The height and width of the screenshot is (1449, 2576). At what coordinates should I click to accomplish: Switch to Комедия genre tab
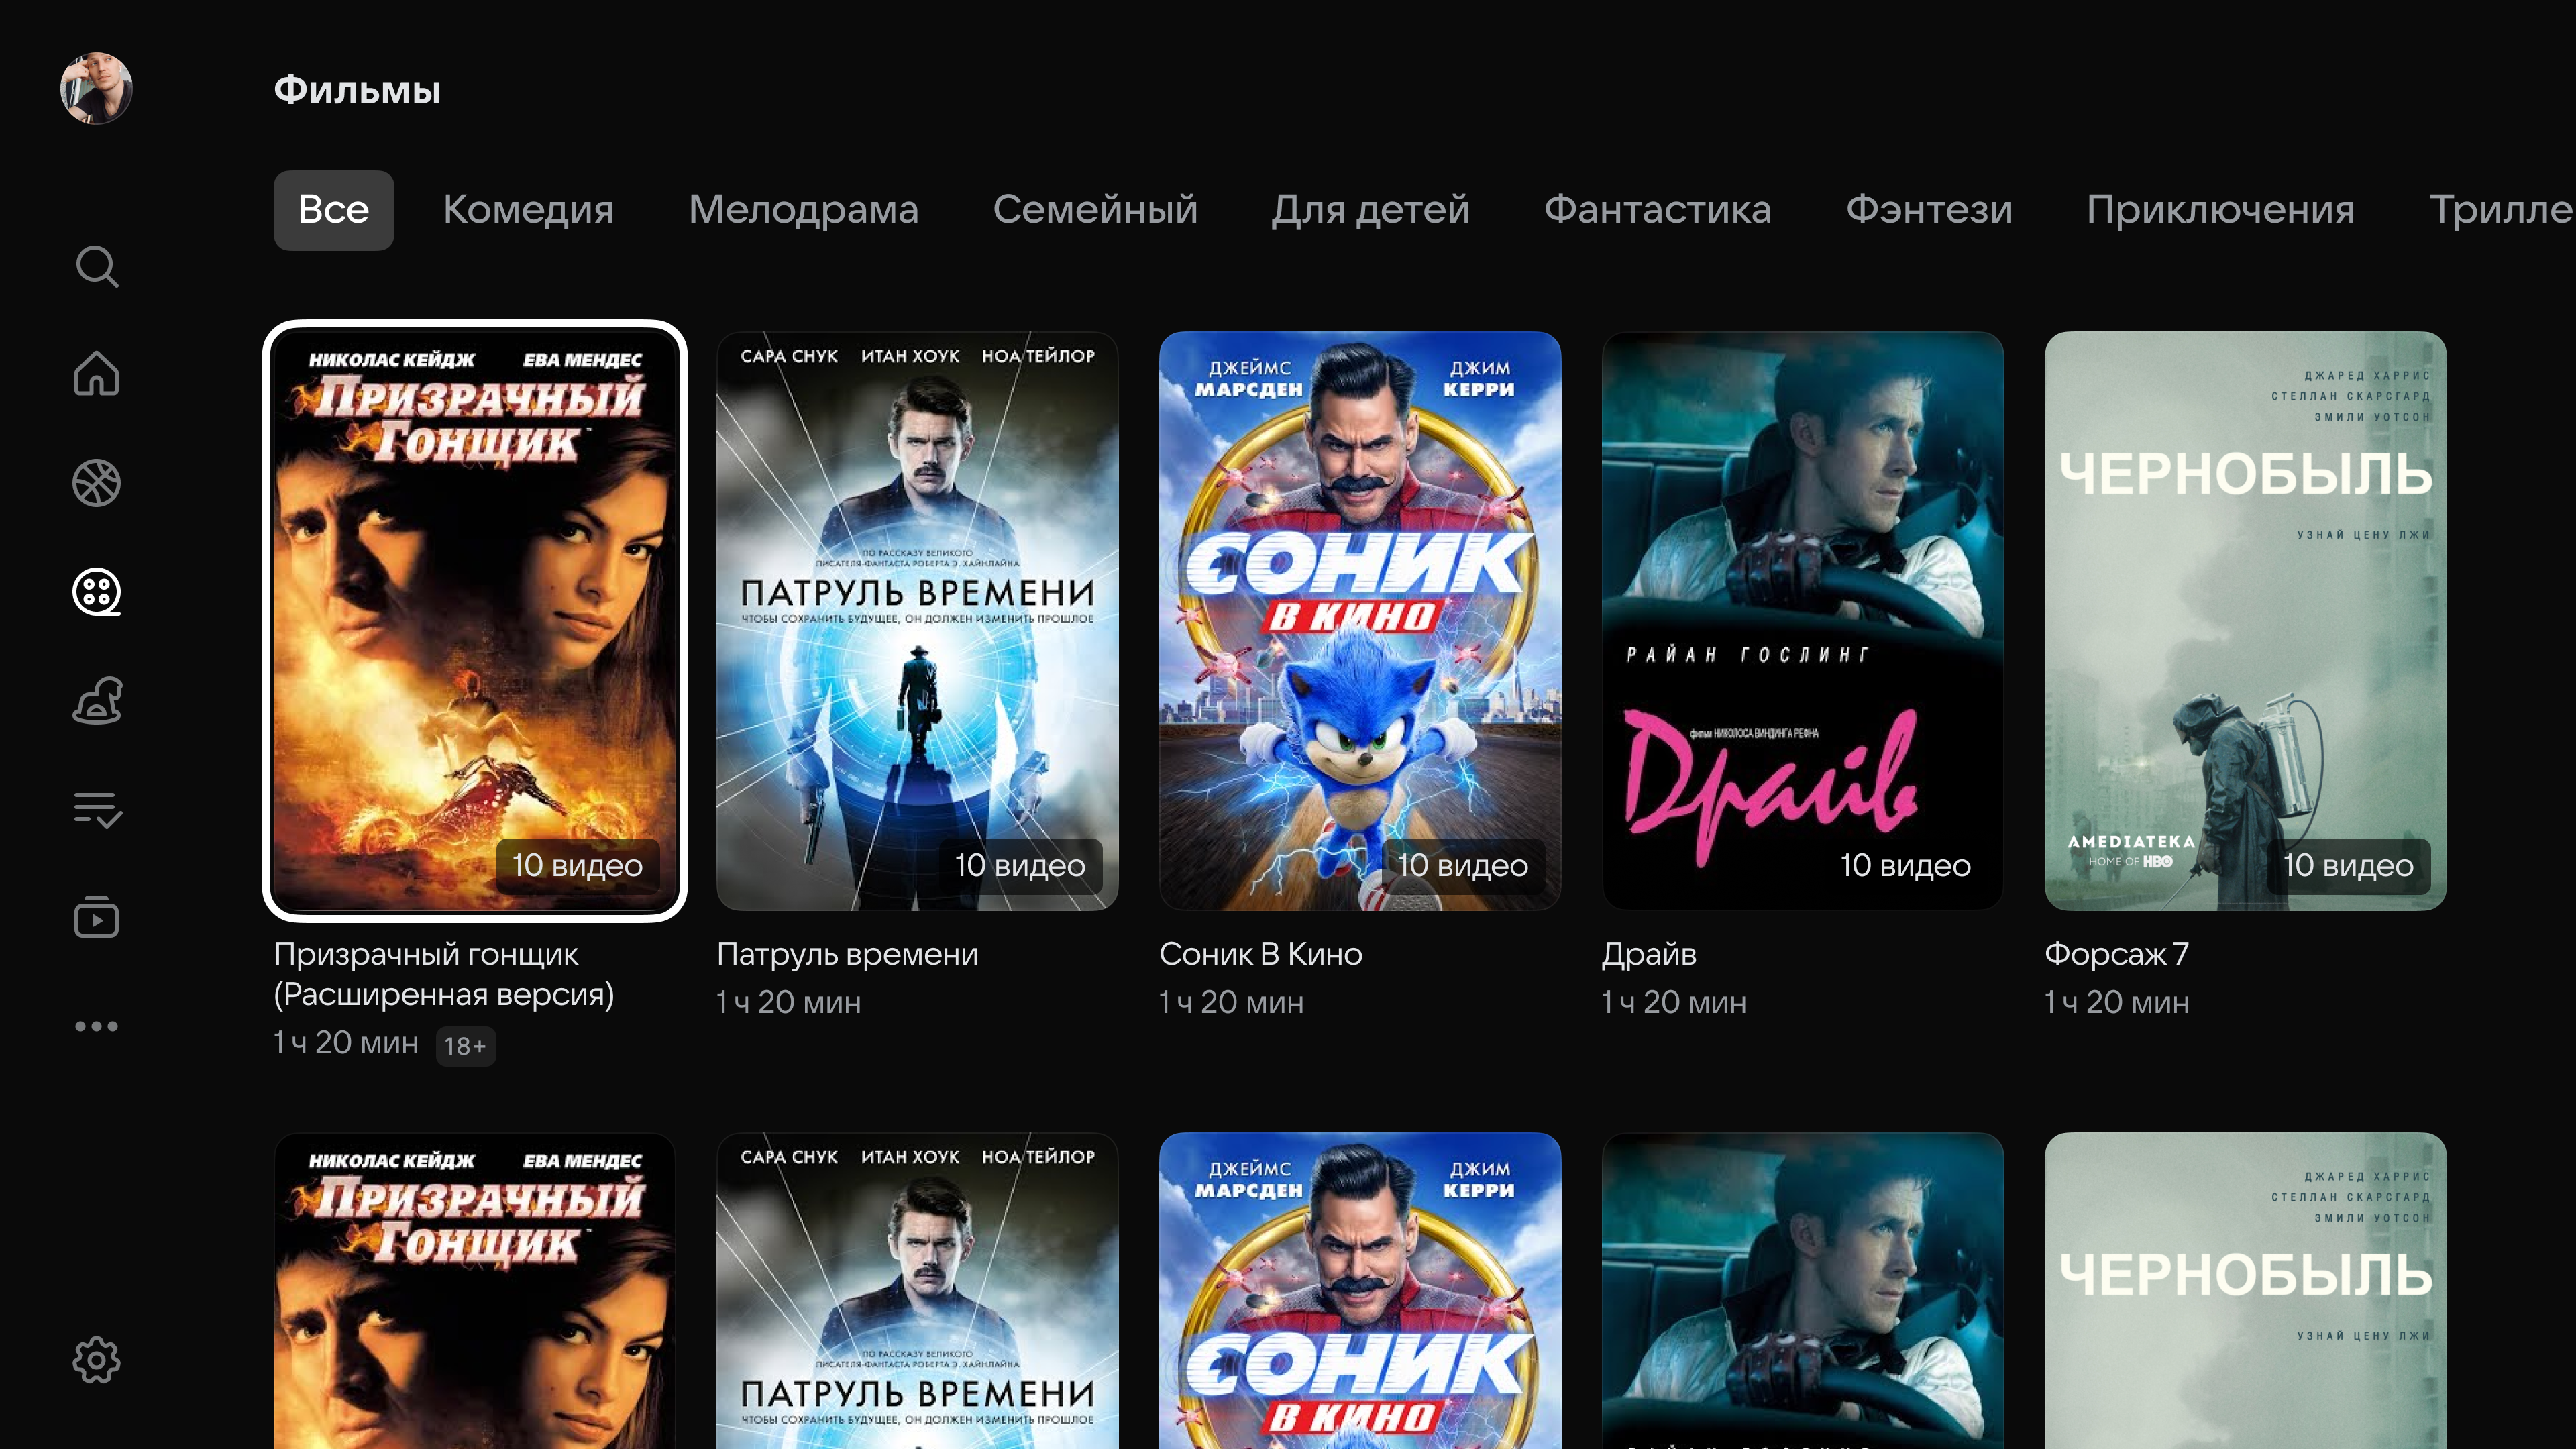click(528, 210)
